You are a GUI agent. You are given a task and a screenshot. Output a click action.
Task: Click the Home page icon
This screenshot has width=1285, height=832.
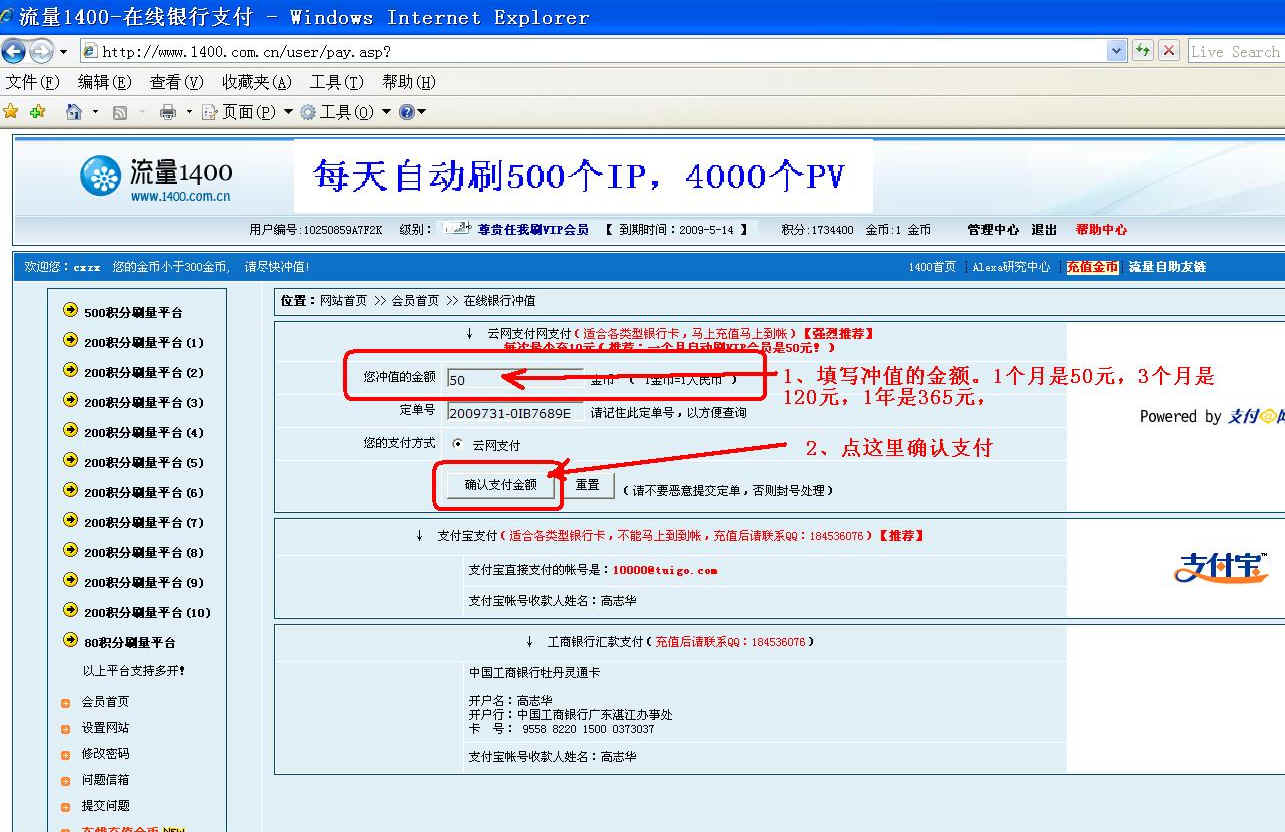pyautogui.click(x=73, y=112)
